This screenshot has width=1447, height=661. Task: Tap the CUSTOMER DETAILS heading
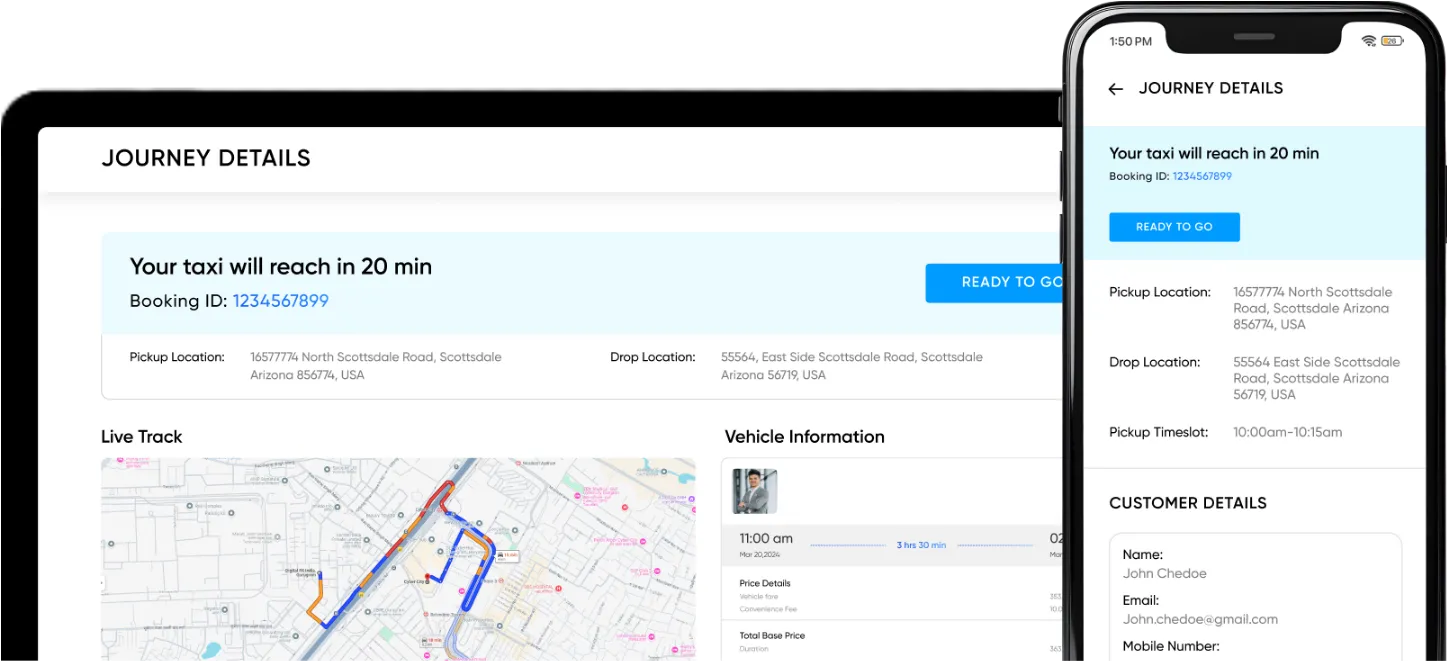coord(1188,503)
